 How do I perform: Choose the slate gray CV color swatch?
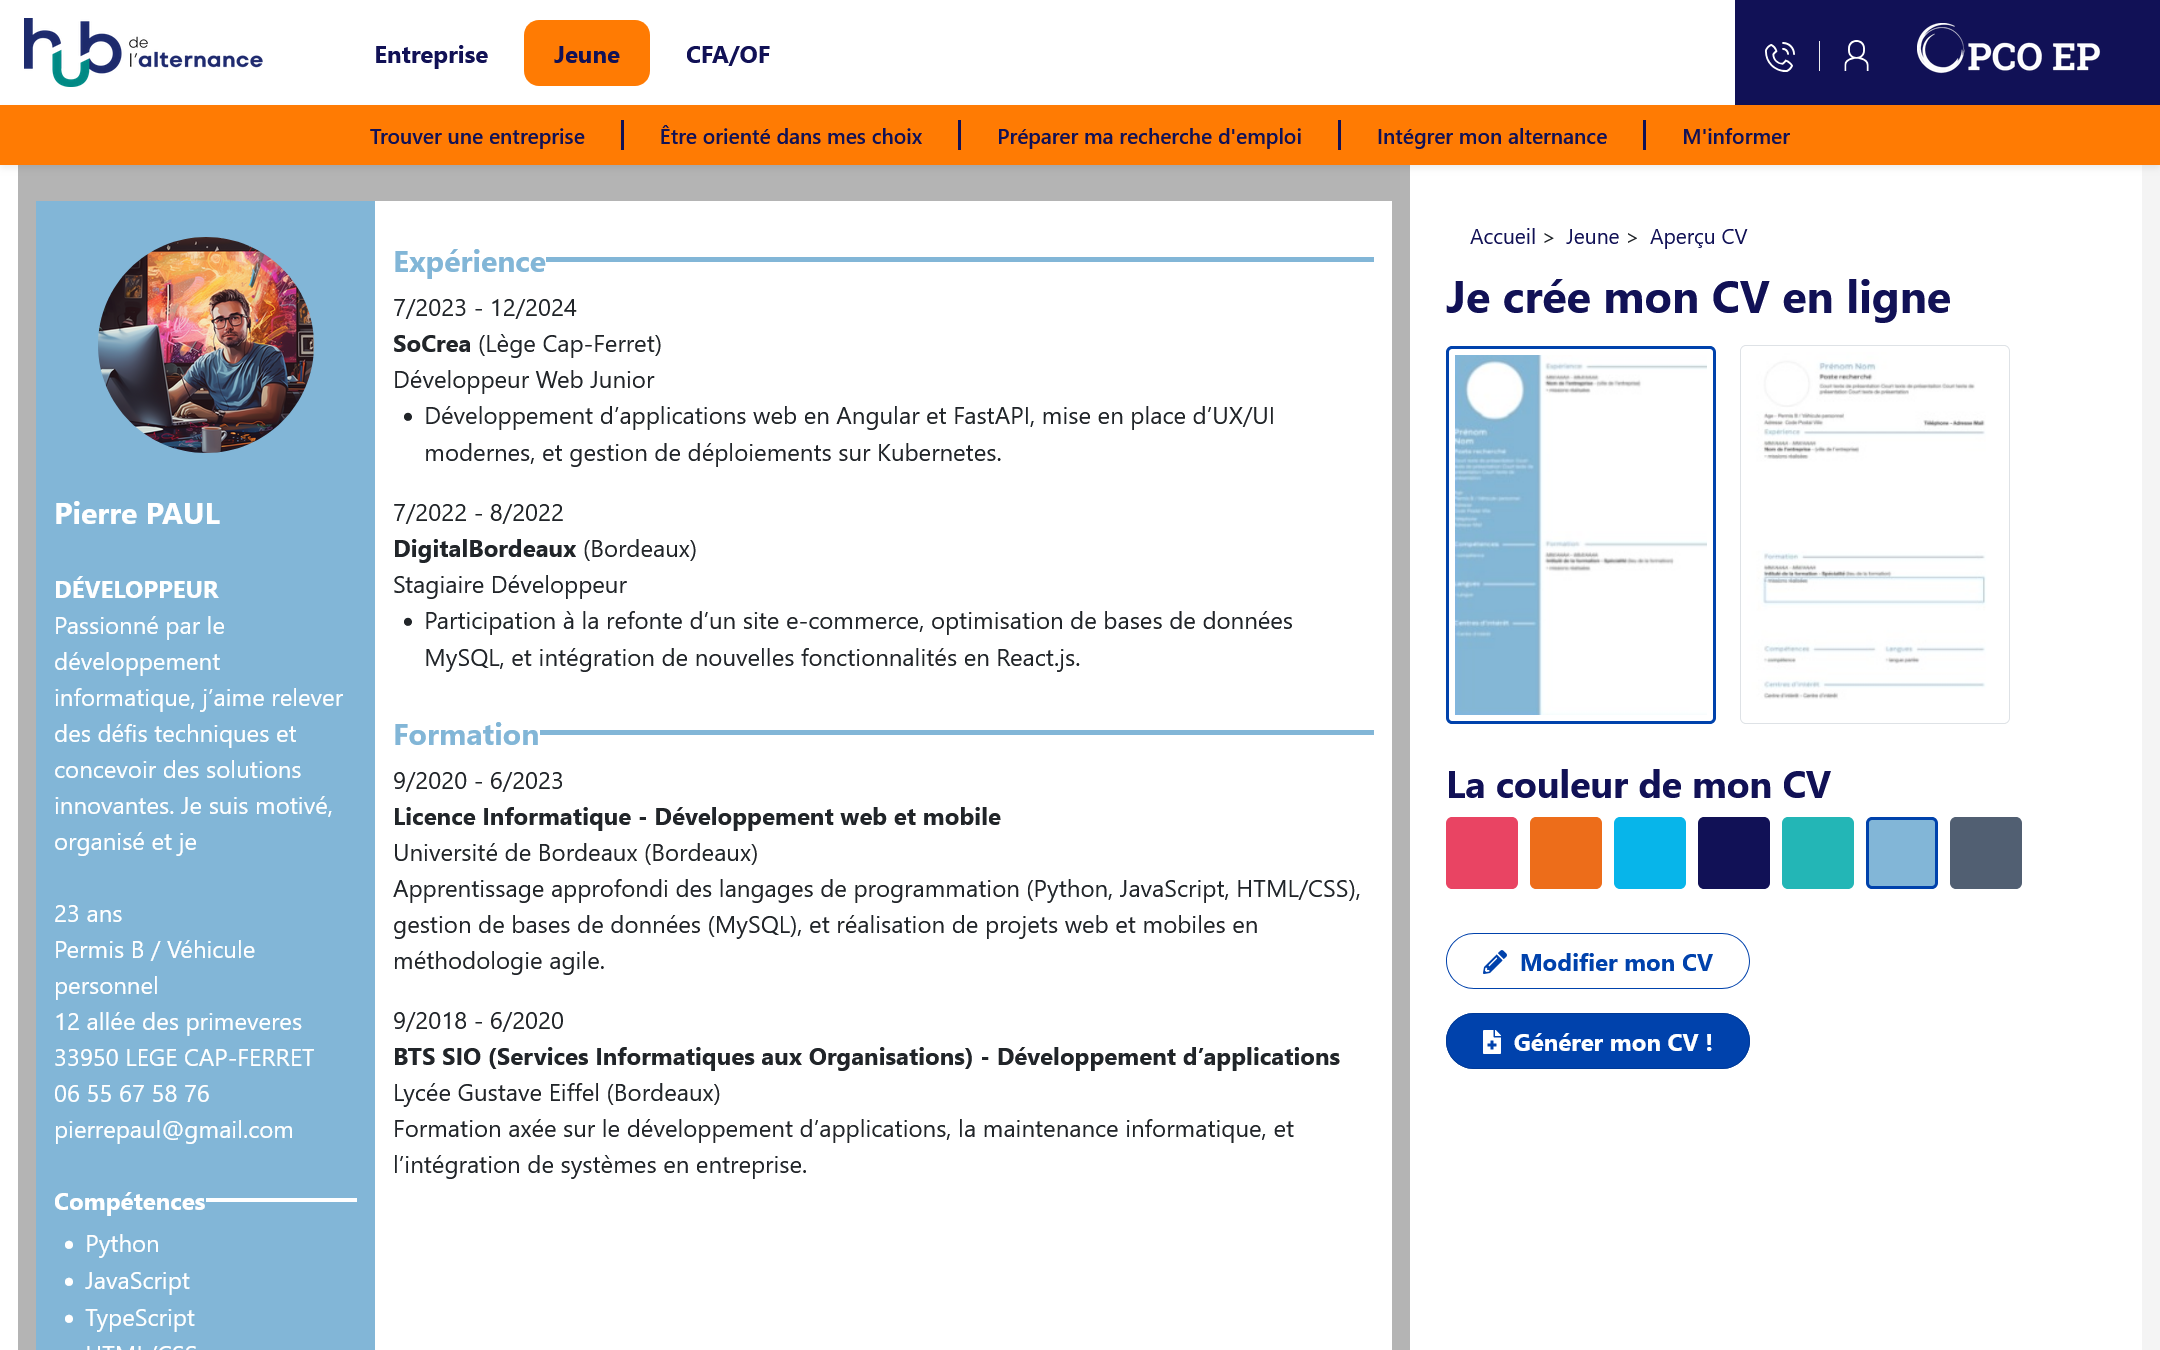pos(1986,853)
